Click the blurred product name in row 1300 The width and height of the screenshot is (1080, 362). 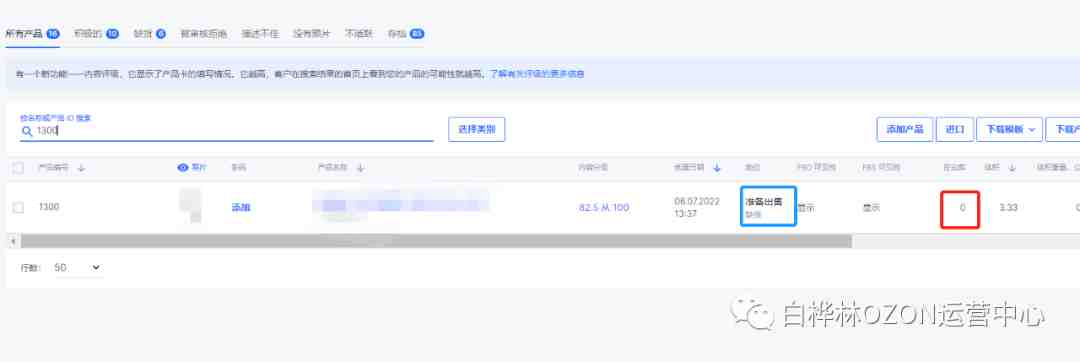point(400,205)
